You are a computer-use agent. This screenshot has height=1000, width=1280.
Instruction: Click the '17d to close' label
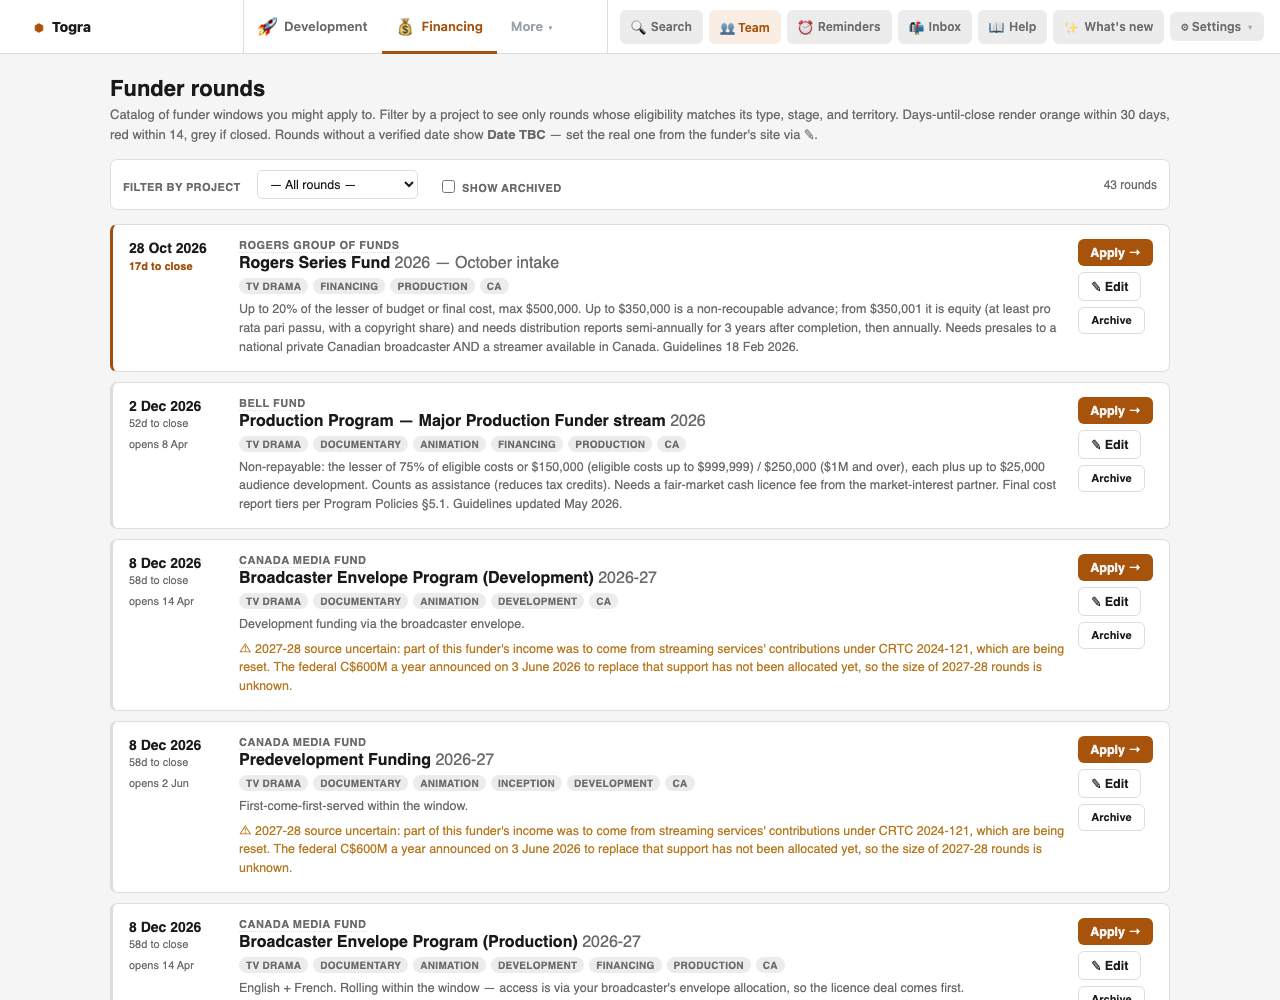[x=161, y=266]
